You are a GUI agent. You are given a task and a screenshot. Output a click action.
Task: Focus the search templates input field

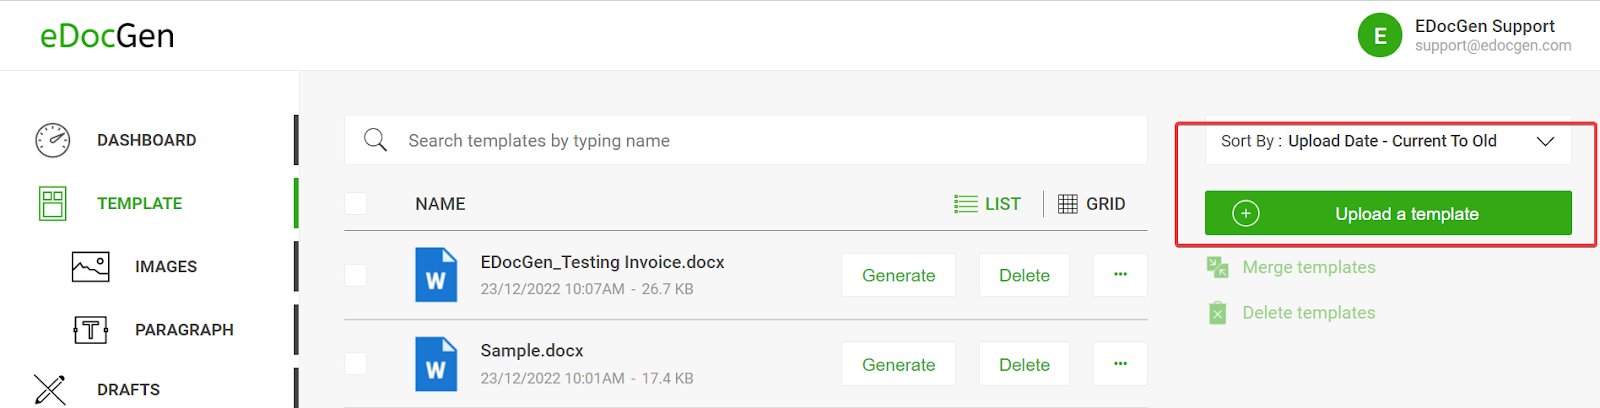pyautogui.click(x=770, y=141)
